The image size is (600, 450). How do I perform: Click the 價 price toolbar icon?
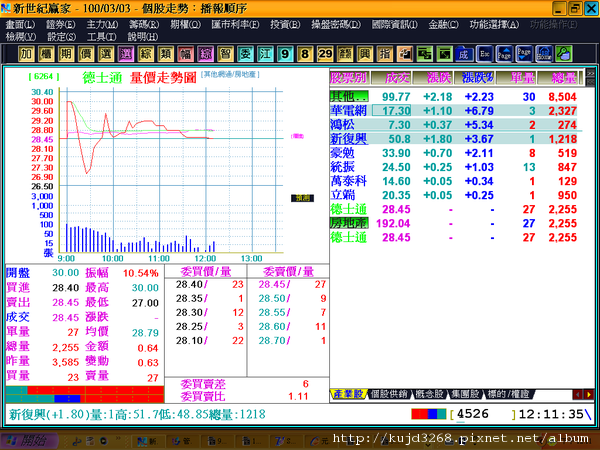(86, 54)
